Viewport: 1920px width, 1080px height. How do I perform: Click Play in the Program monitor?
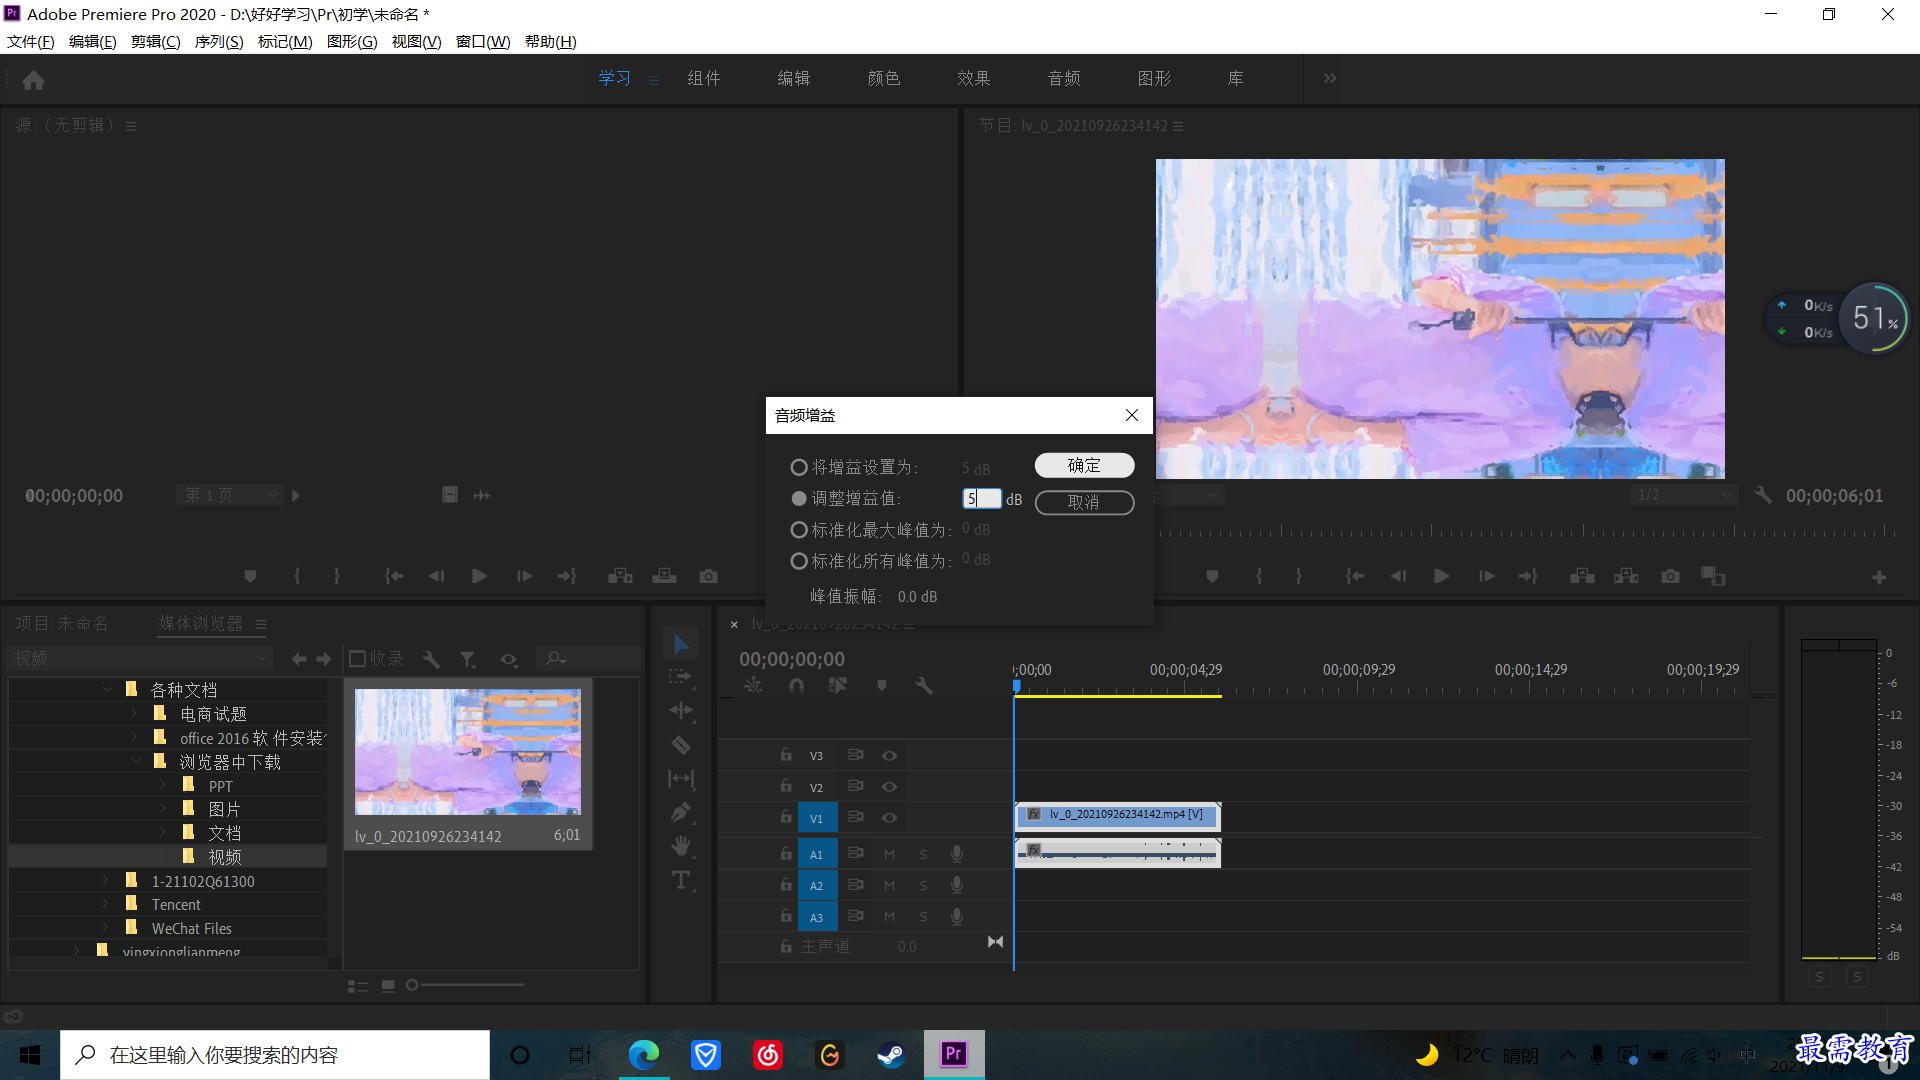pyautogui.click(x=1441, y=577)
